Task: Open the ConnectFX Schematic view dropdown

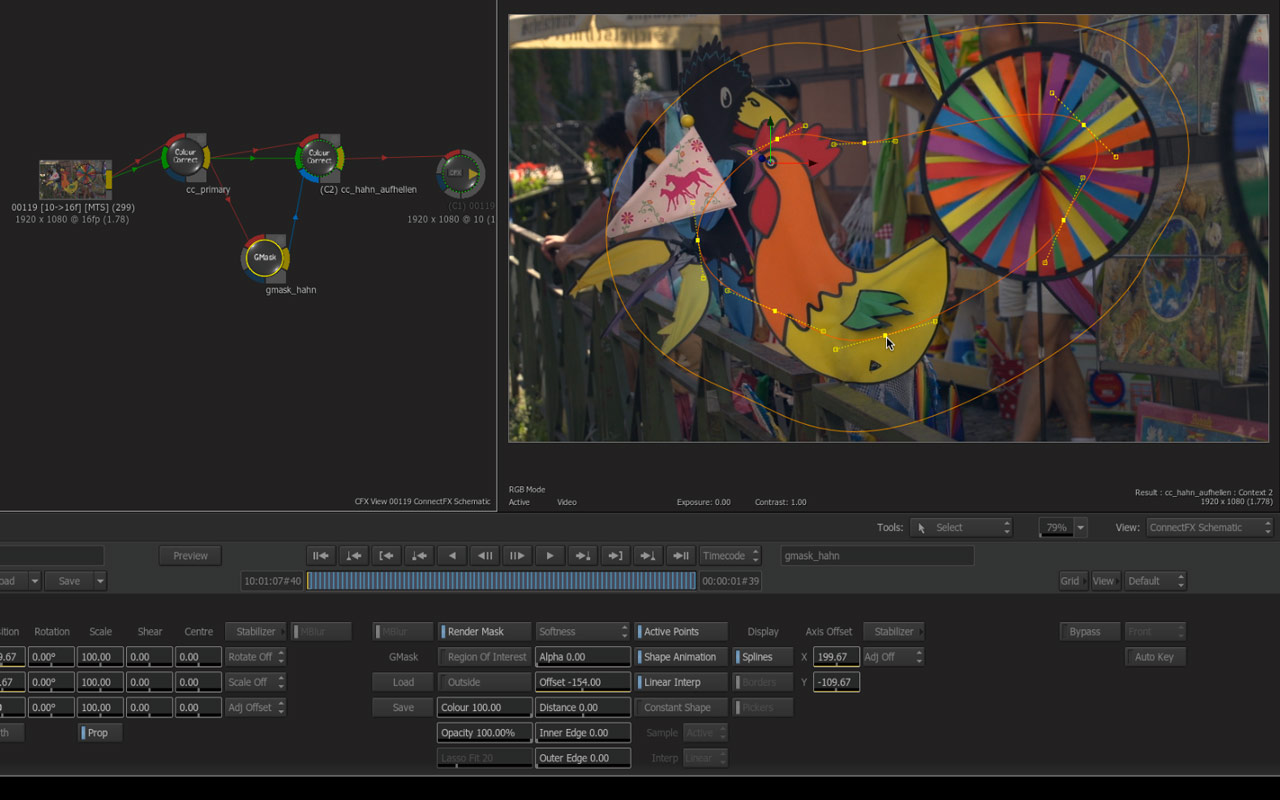Action: click(1210, 527)
